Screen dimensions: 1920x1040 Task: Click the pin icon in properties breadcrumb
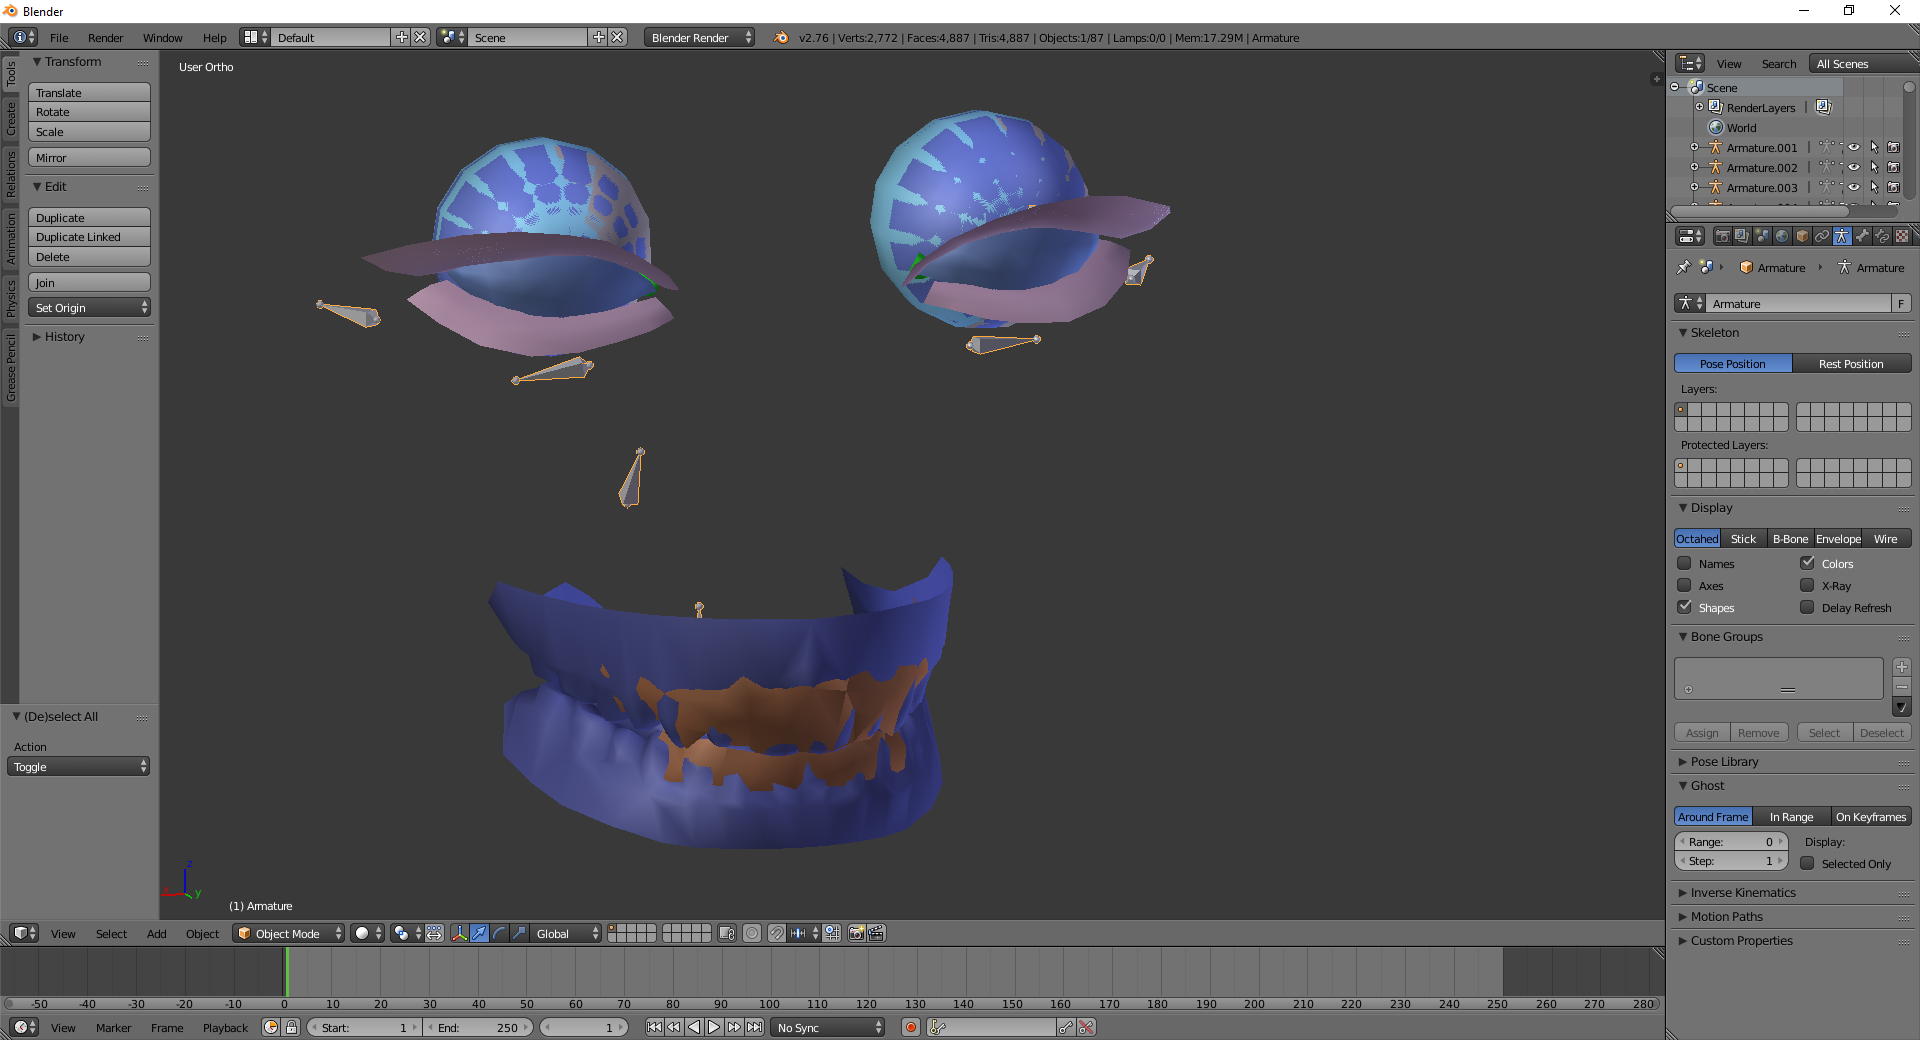coord(1684,267)
